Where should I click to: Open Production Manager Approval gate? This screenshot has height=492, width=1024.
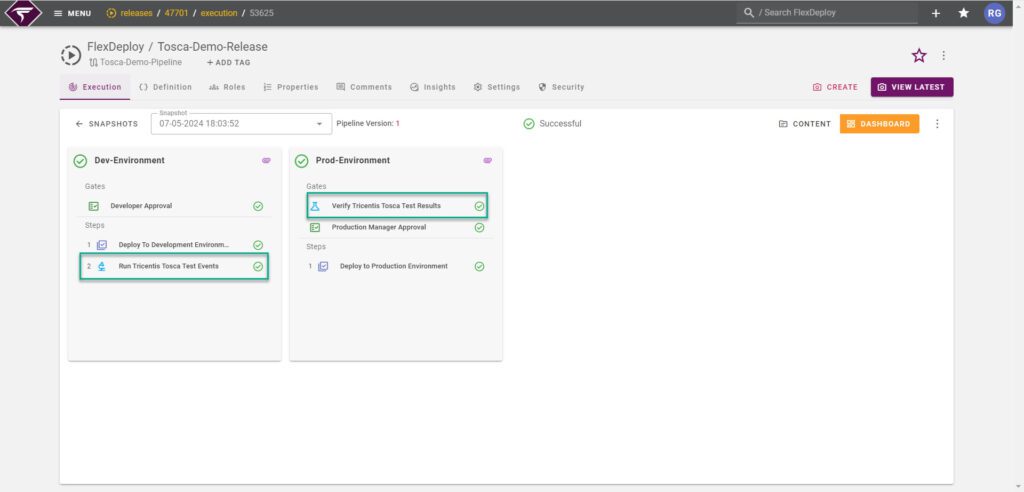coord(379,227)
